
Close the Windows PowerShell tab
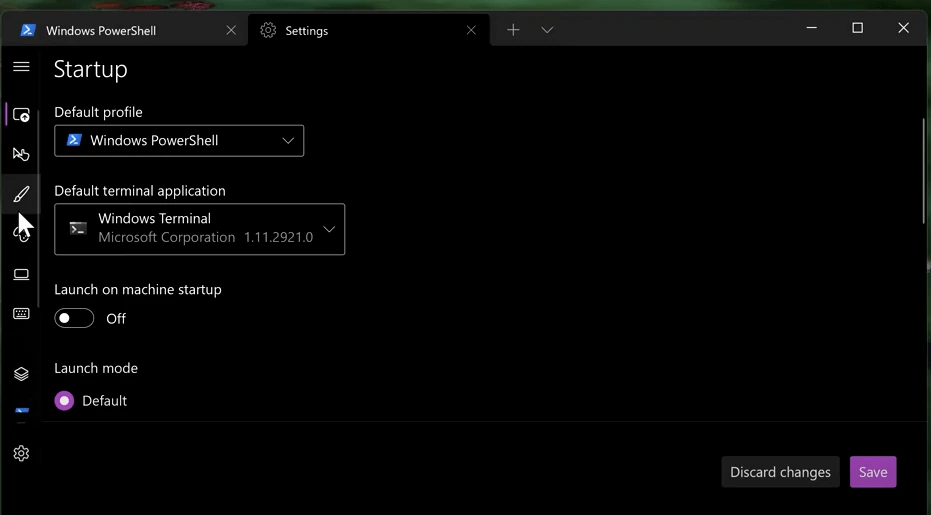point(231,30)
